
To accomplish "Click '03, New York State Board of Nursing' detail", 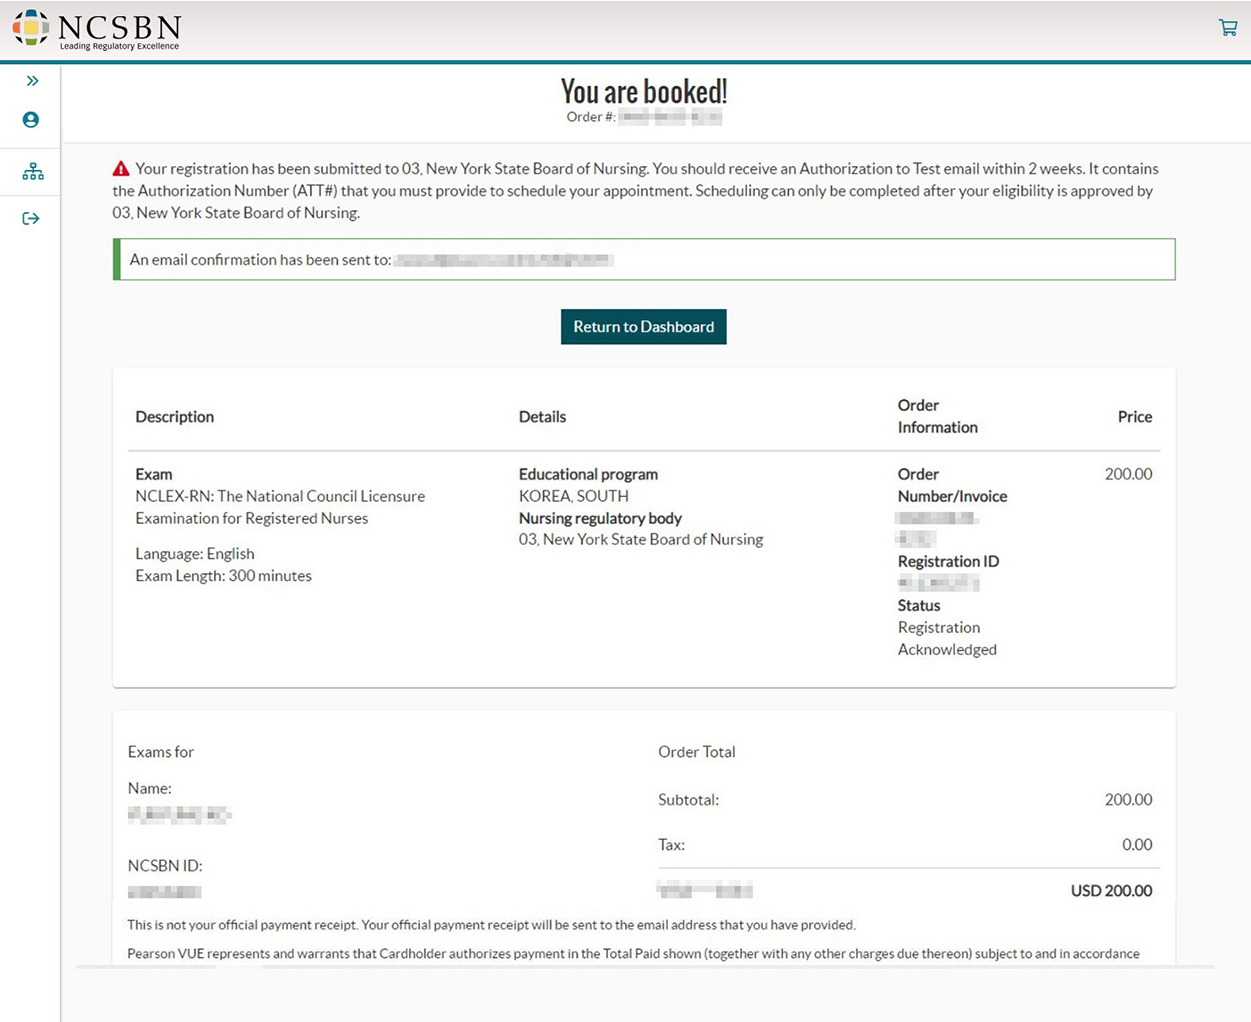I will tap(641, 540).
